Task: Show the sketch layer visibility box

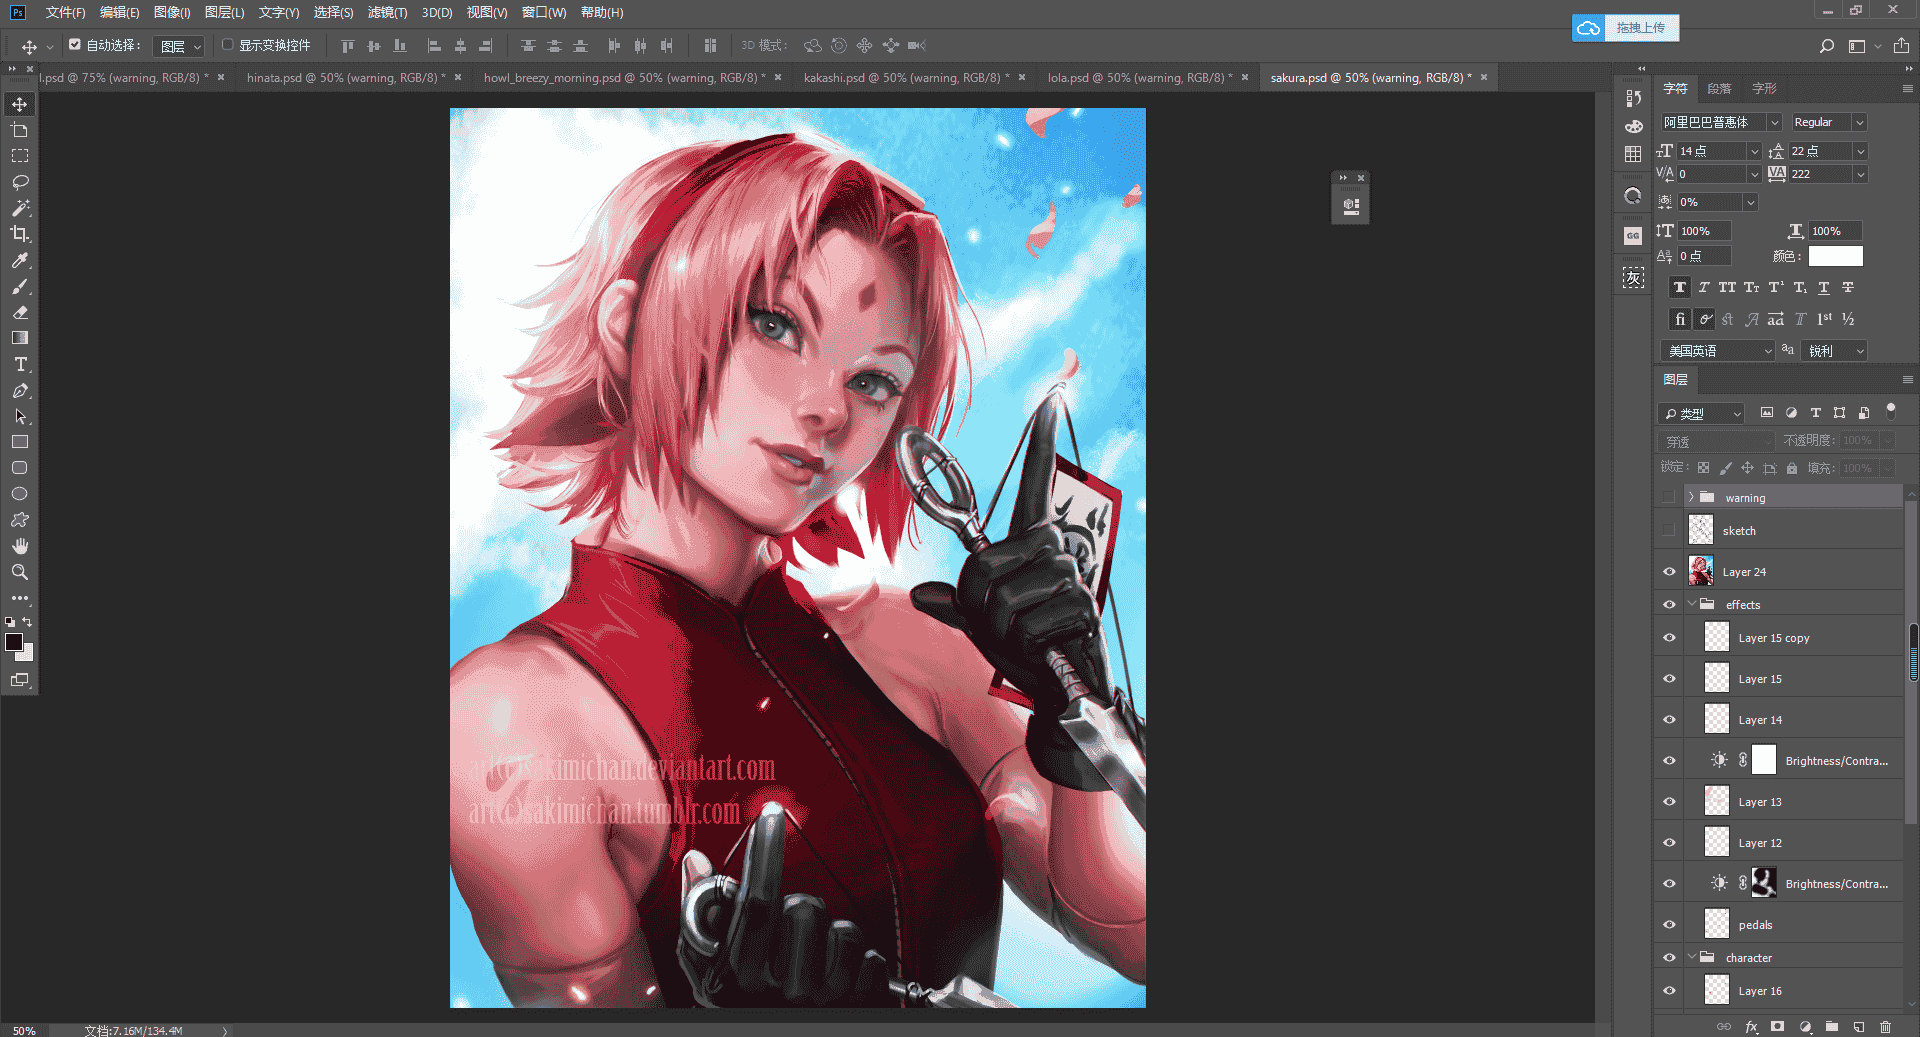Action: 1669,531
